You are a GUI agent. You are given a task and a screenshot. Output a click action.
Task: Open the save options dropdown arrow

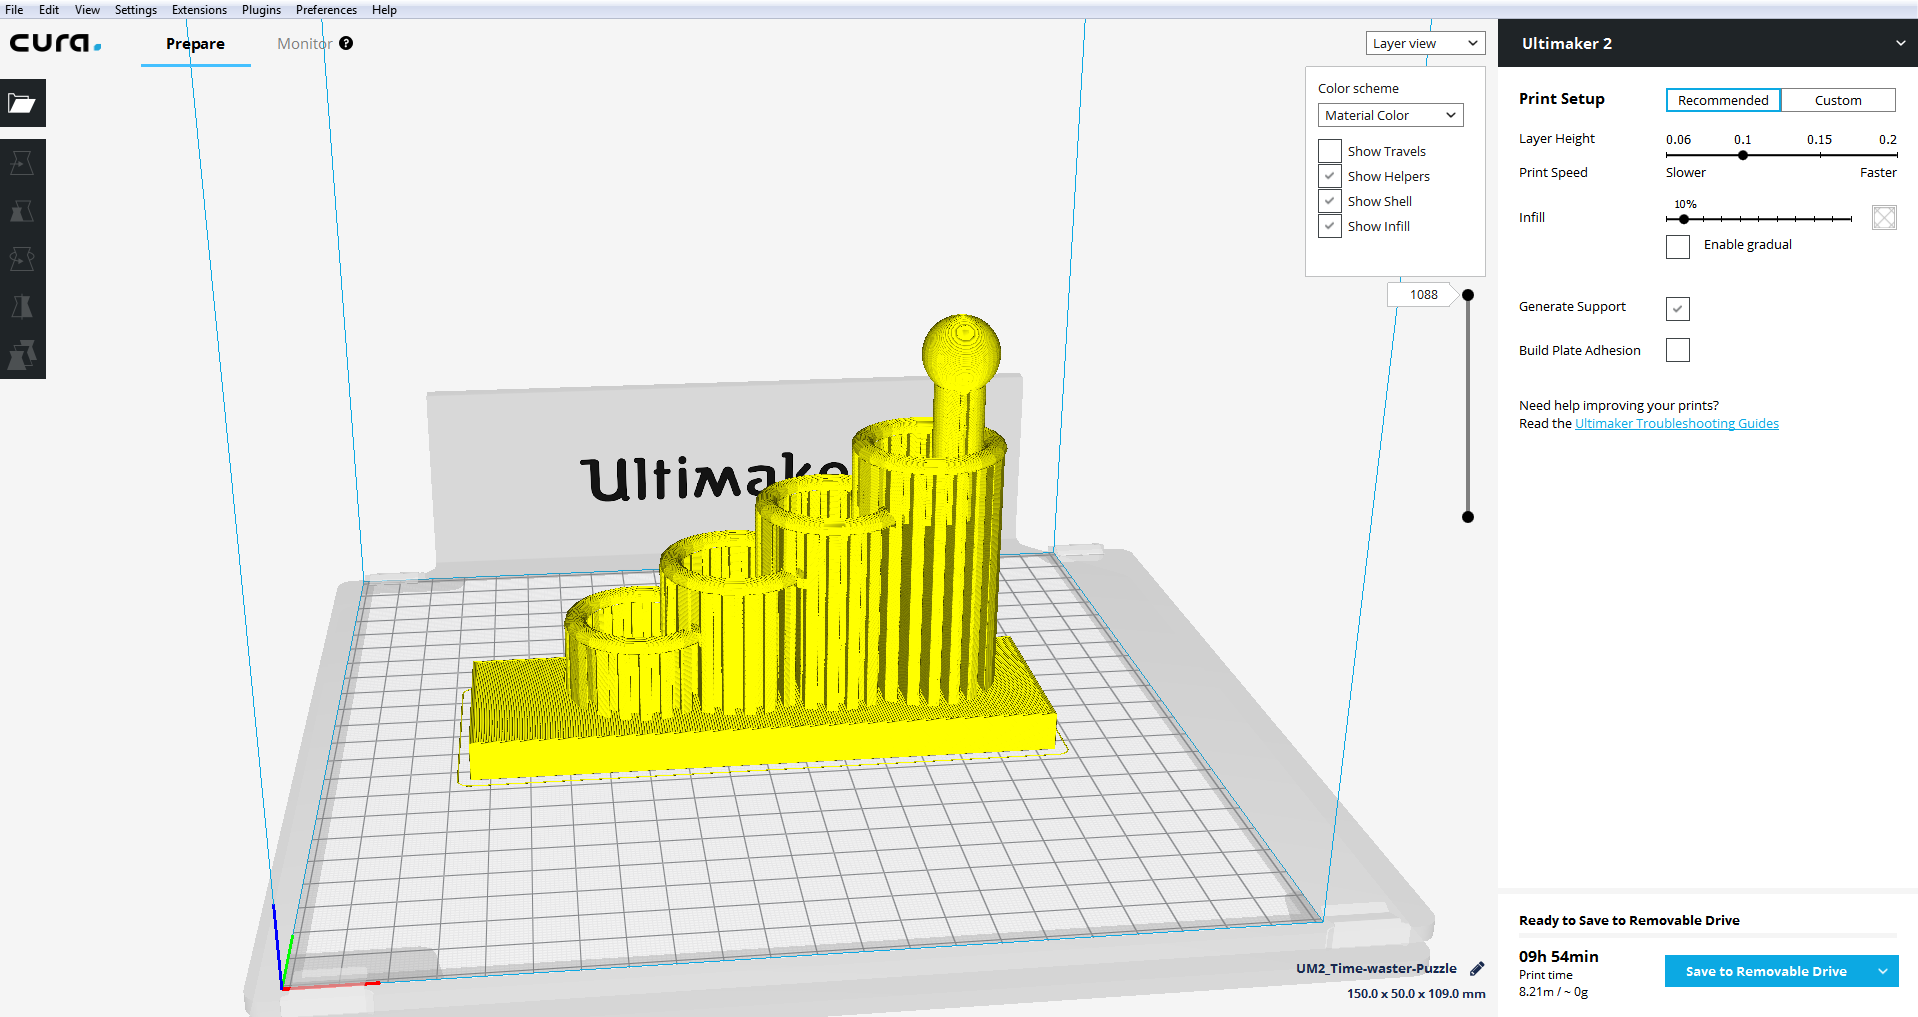click(x=1883, y=971)
